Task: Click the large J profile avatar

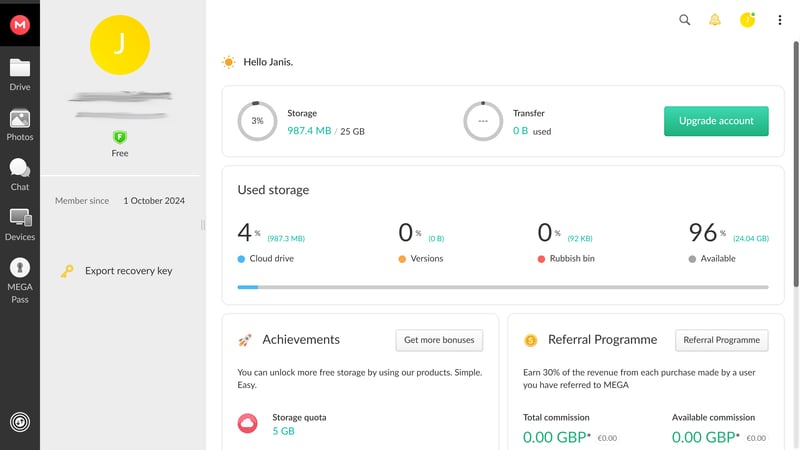Action: [x=120, y=45]
